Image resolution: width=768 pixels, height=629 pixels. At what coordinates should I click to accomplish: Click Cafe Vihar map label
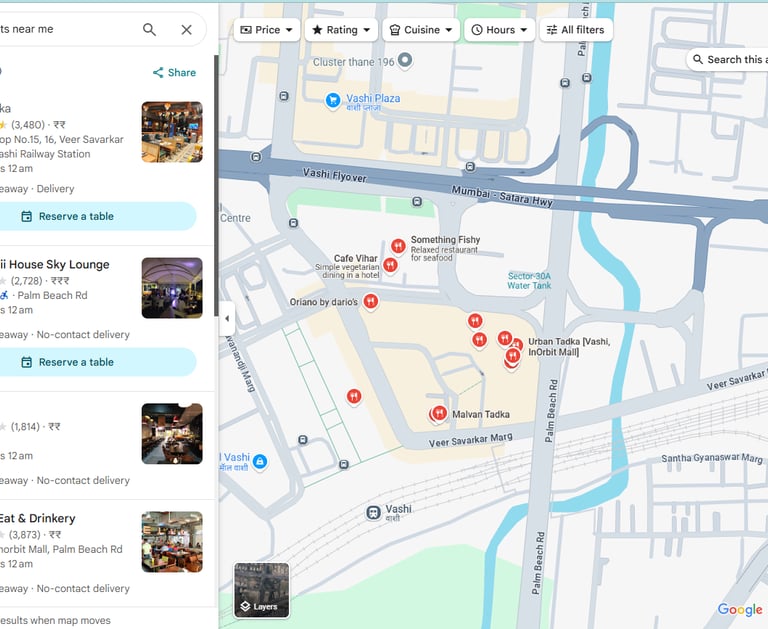click(x=356, y=258)
